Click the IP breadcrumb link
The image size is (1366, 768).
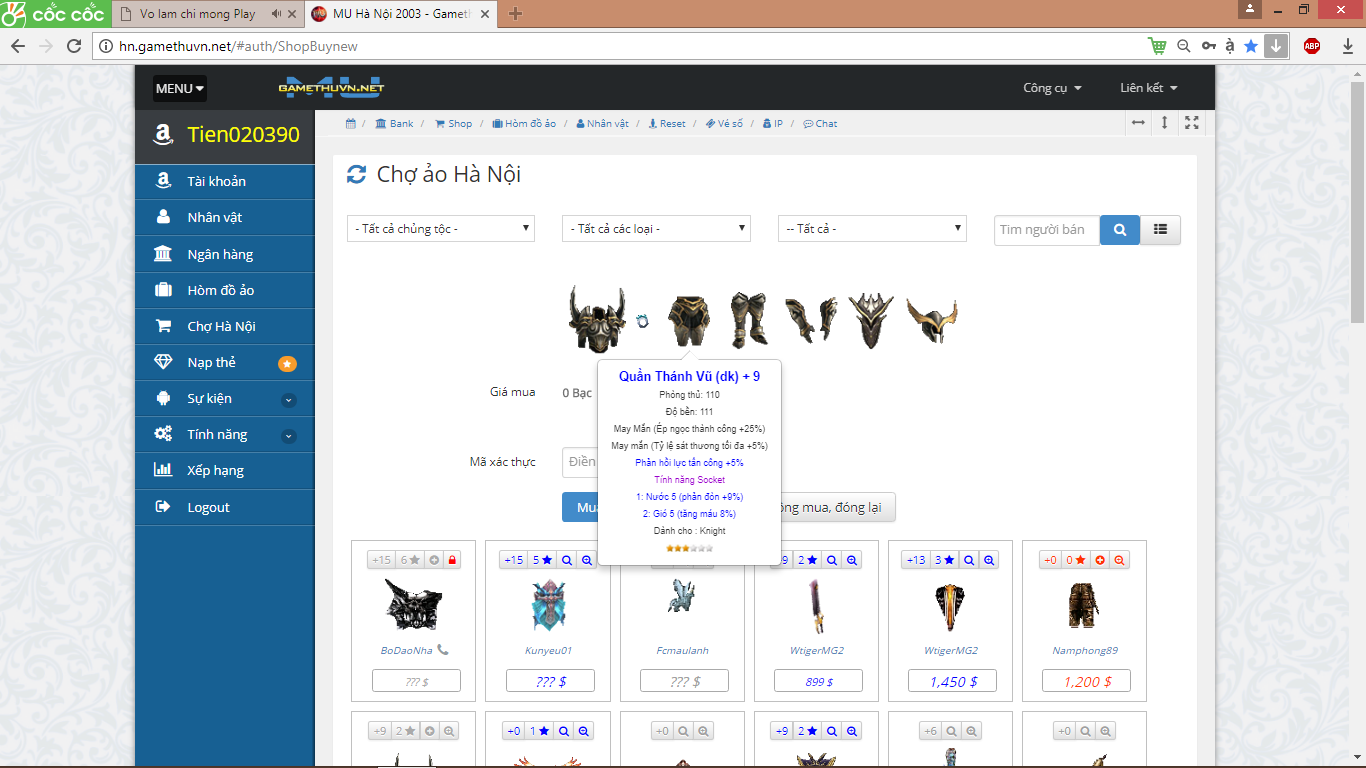(772, 124)
